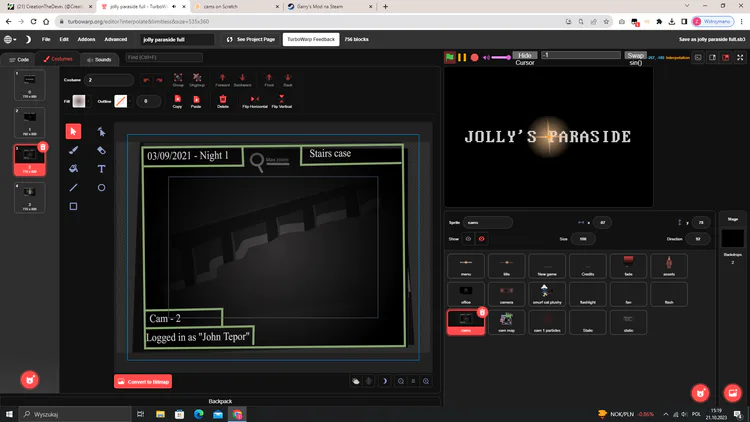Click the Hide button above the stage
Screen dimensions: 750x422
click(525, 56)
